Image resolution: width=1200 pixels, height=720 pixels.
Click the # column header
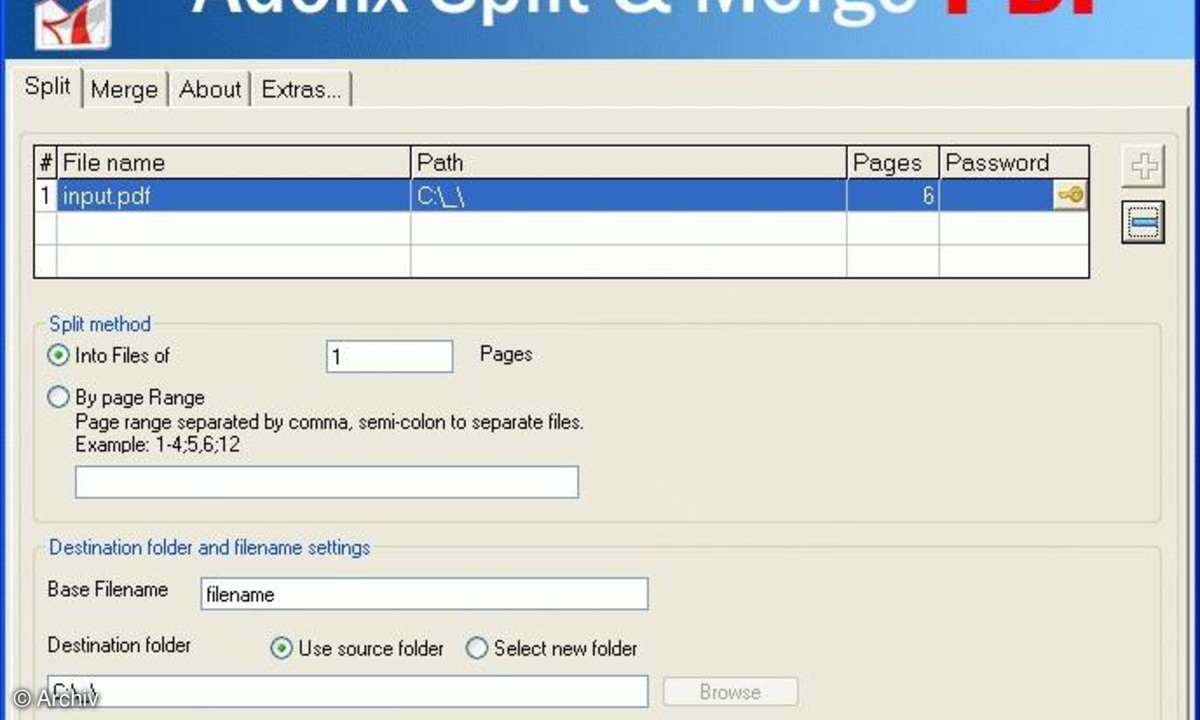[46, 163]
